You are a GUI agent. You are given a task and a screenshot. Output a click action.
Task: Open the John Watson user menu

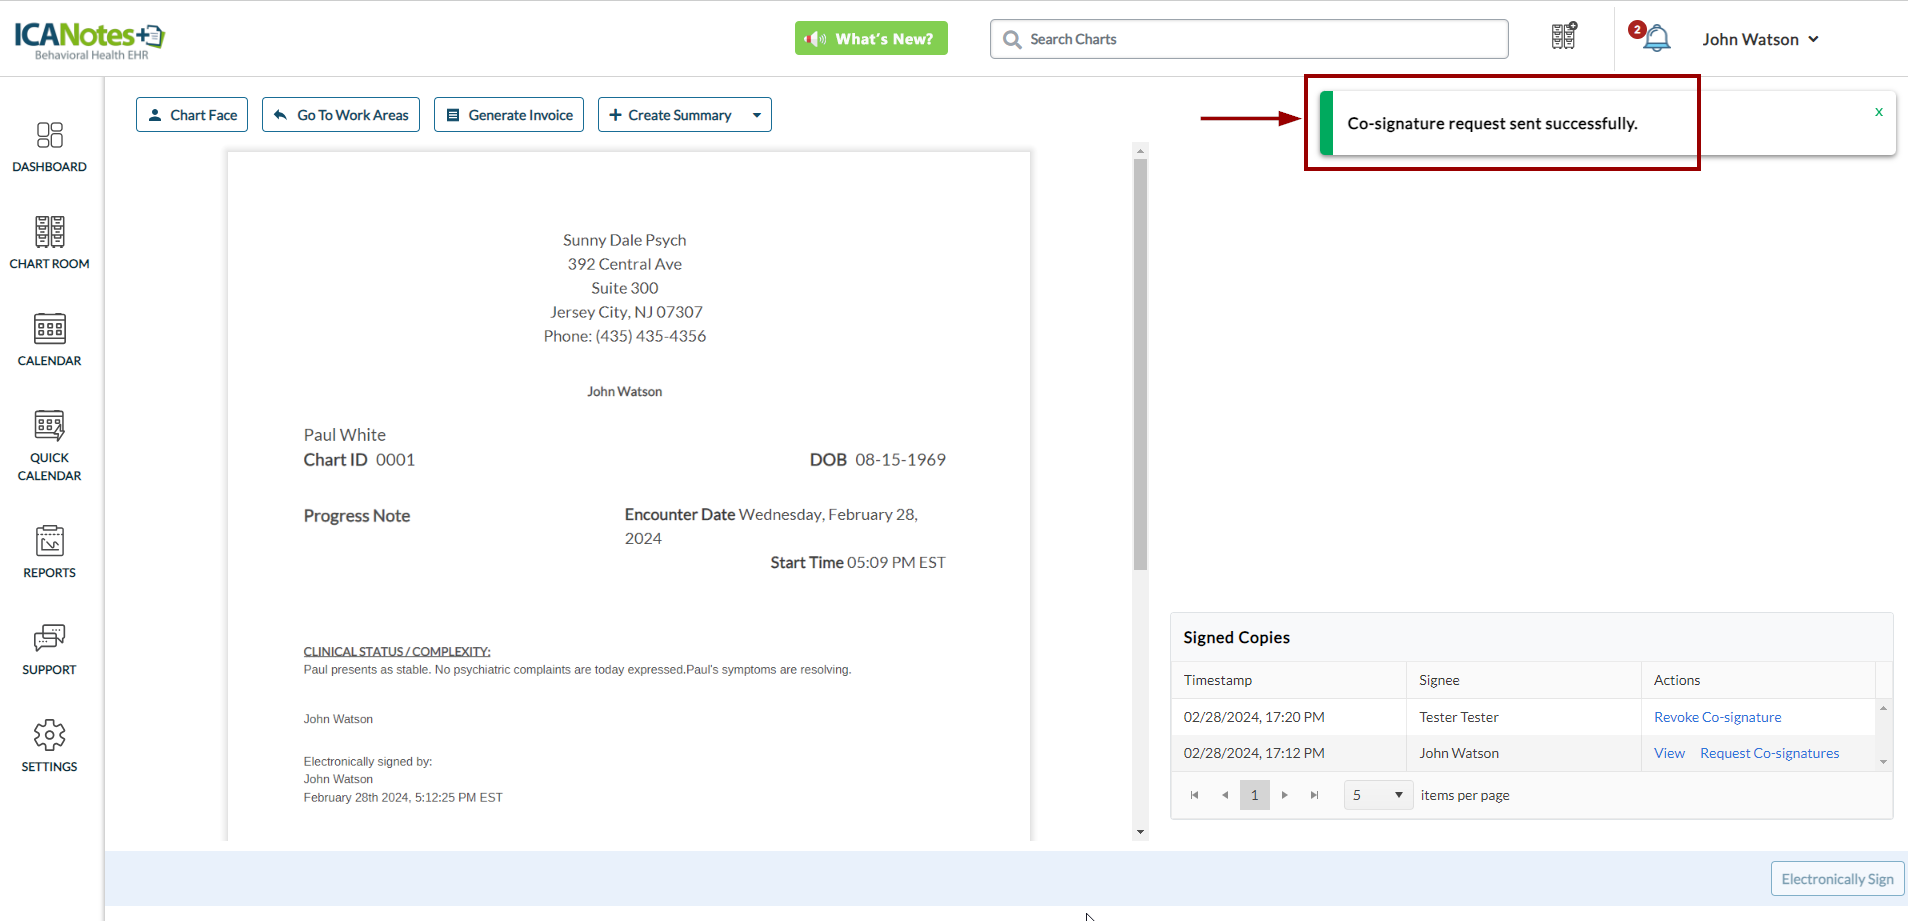(1760, 39)
